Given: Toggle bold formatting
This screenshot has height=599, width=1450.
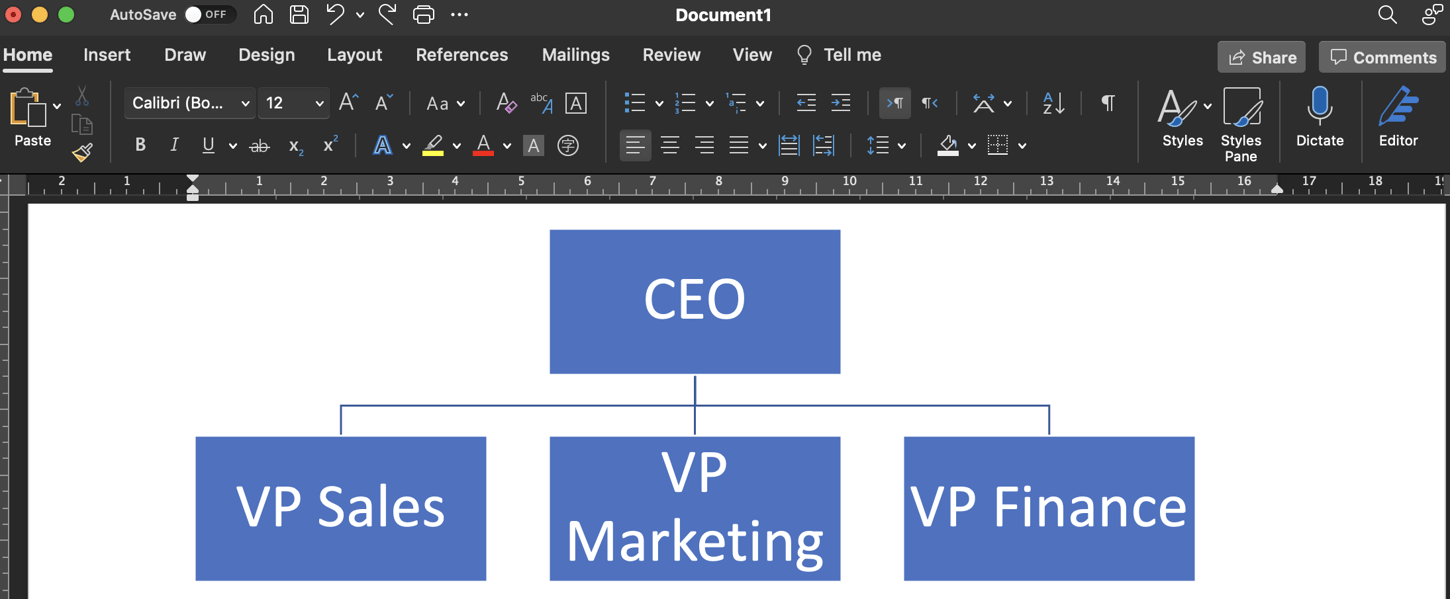Looking at the screenshot, I should [x=140, y=145].
